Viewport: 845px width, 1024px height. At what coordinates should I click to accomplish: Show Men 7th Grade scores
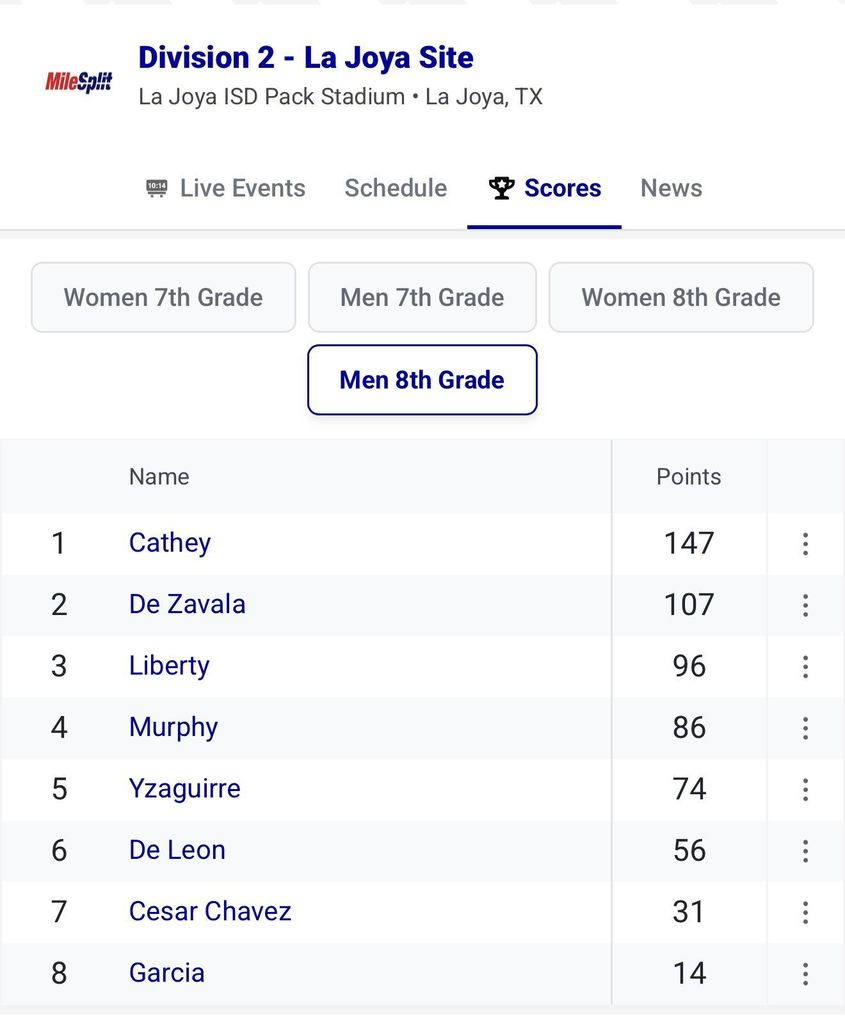pos(422,297)
